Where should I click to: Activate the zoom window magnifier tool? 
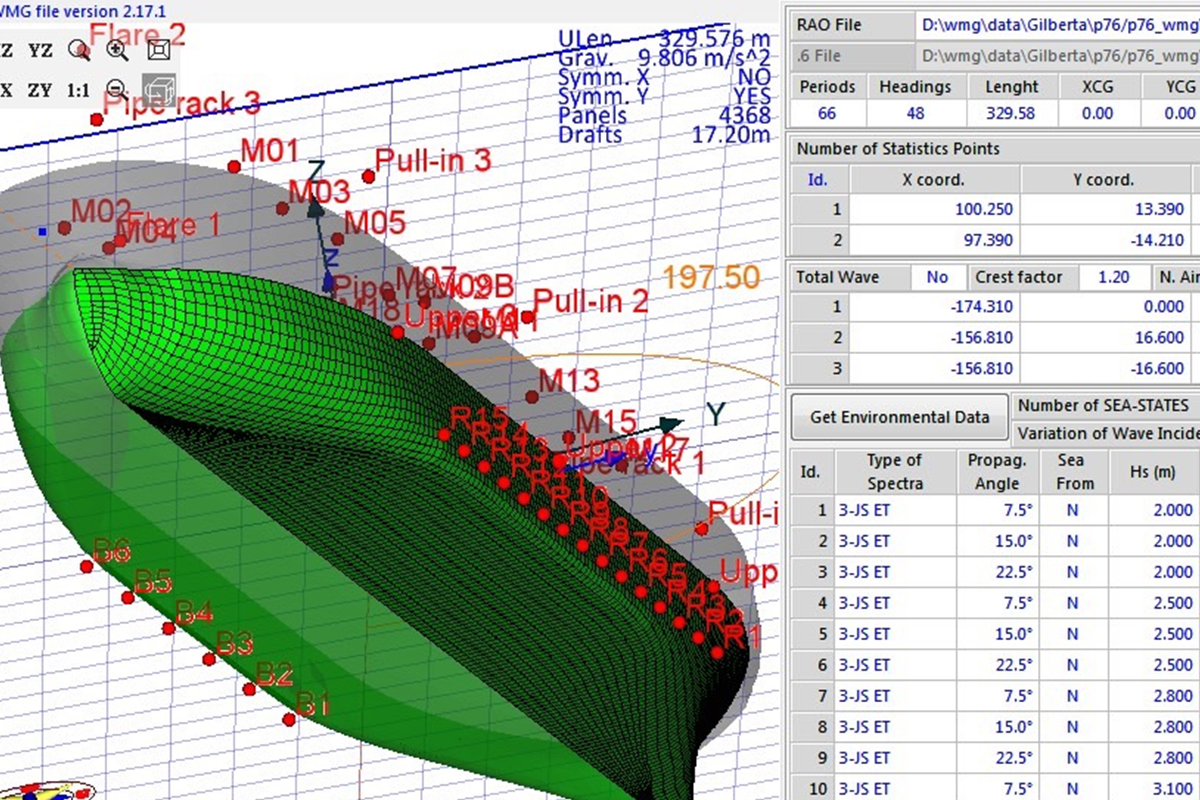point(79,50)
